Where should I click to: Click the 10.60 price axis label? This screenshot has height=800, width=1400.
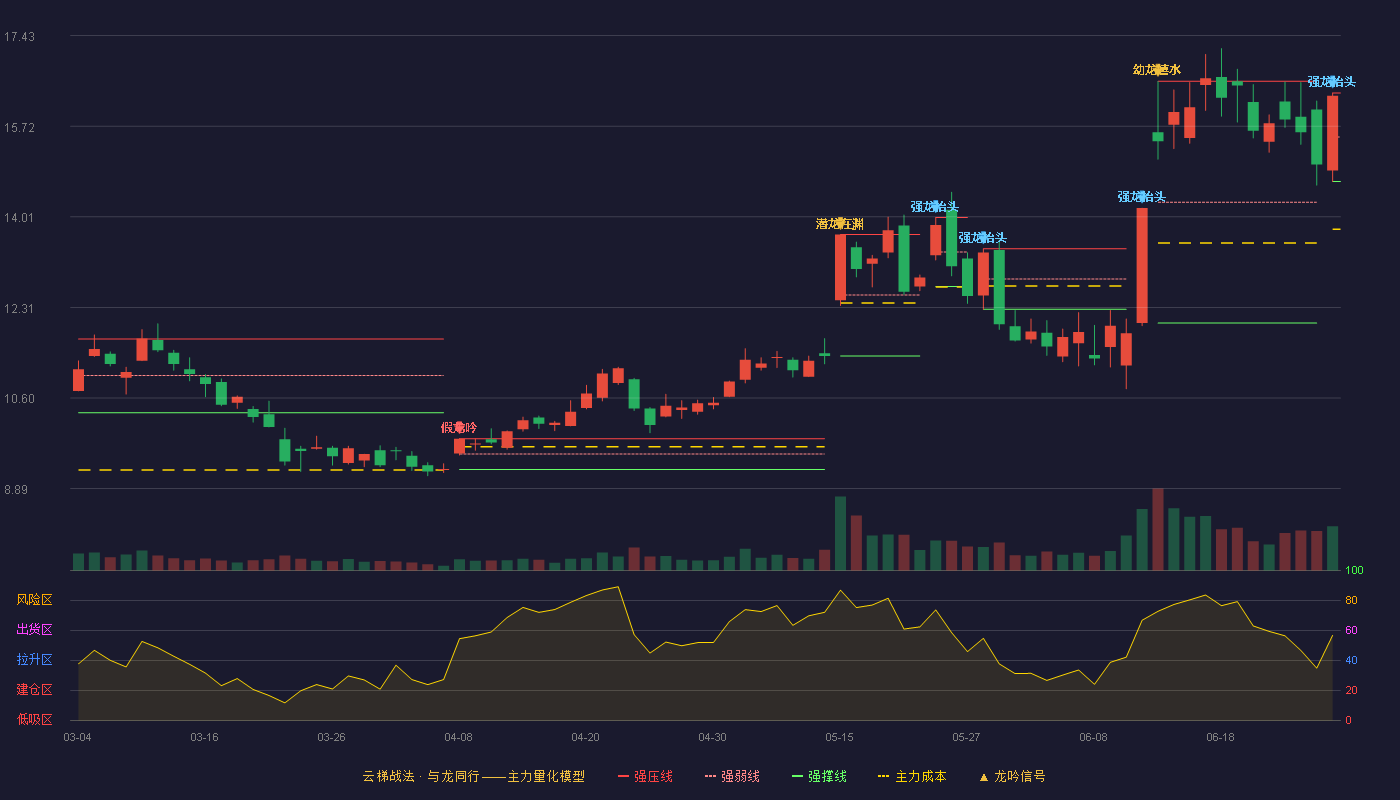[19, 399]
